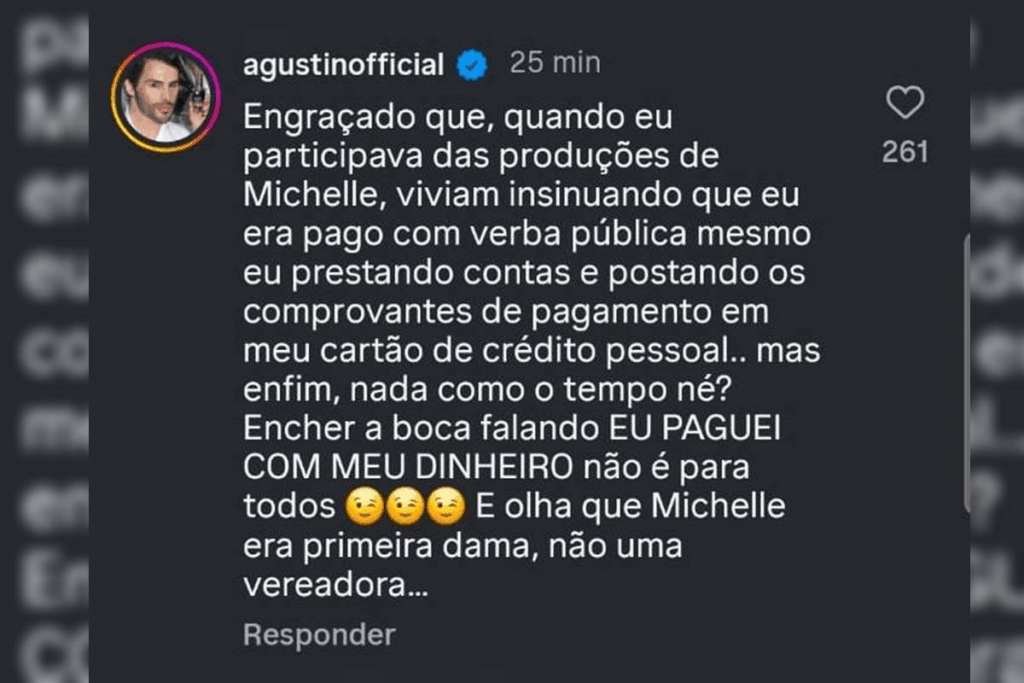The image size is (1024, 683).
Task: Click the last winking emoji
Action: pos(447,506)
